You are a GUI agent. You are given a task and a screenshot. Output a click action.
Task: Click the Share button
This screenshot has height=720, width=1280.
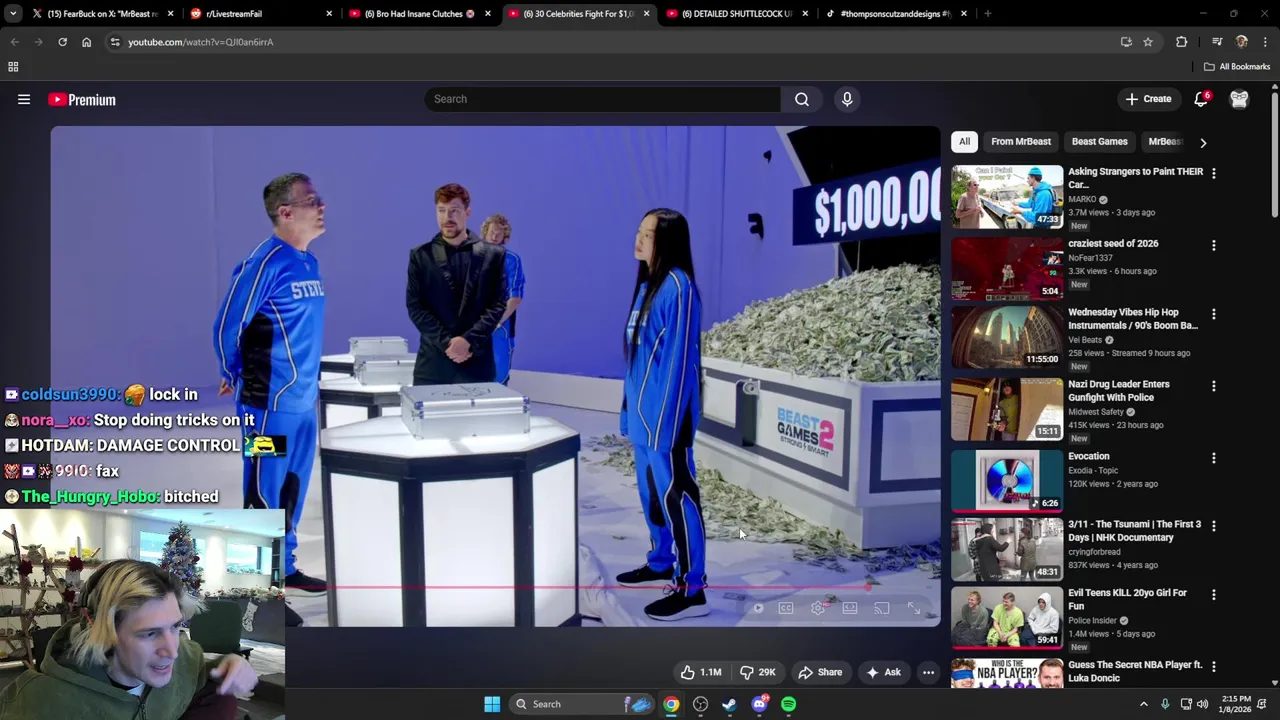tap(819, 672)
